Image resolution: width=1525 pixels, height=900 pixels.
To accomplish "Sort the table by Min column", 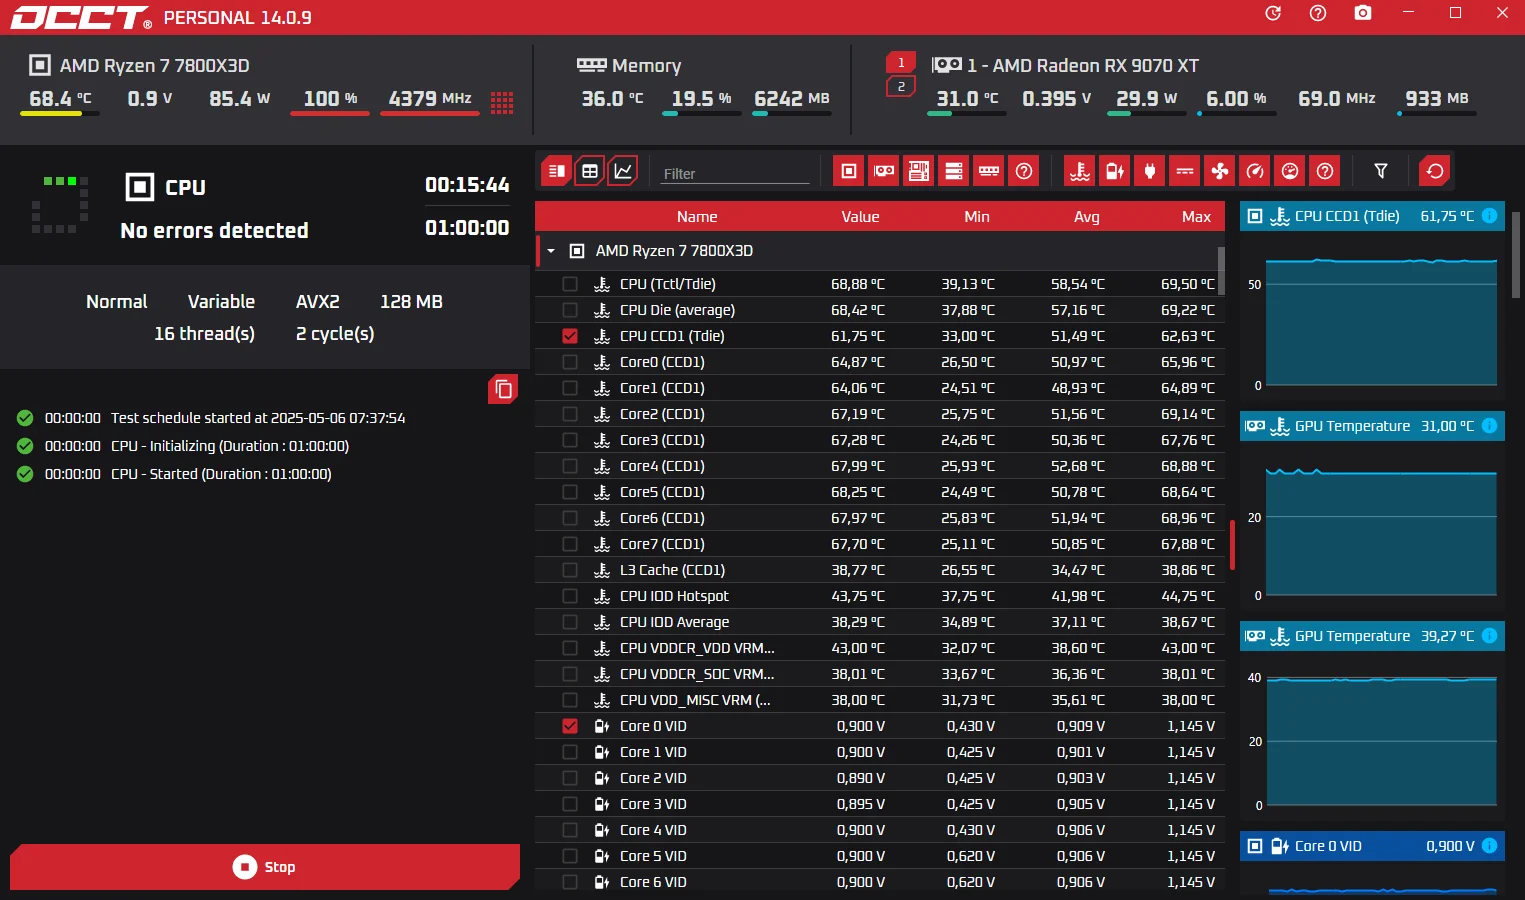I will [x=977, y=217].
